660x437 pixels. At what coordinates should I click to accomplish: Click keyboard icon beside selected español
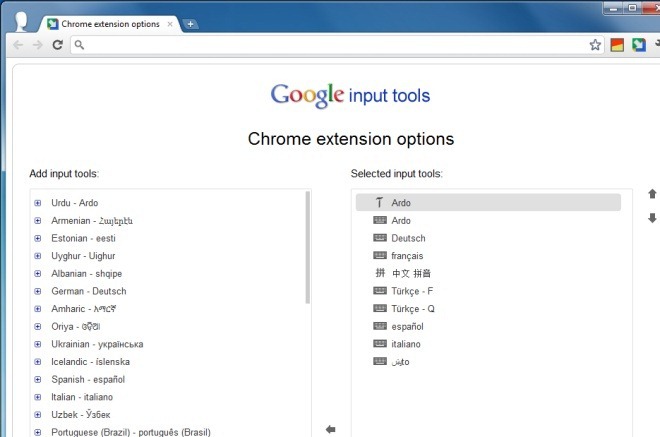click(380, 326)
